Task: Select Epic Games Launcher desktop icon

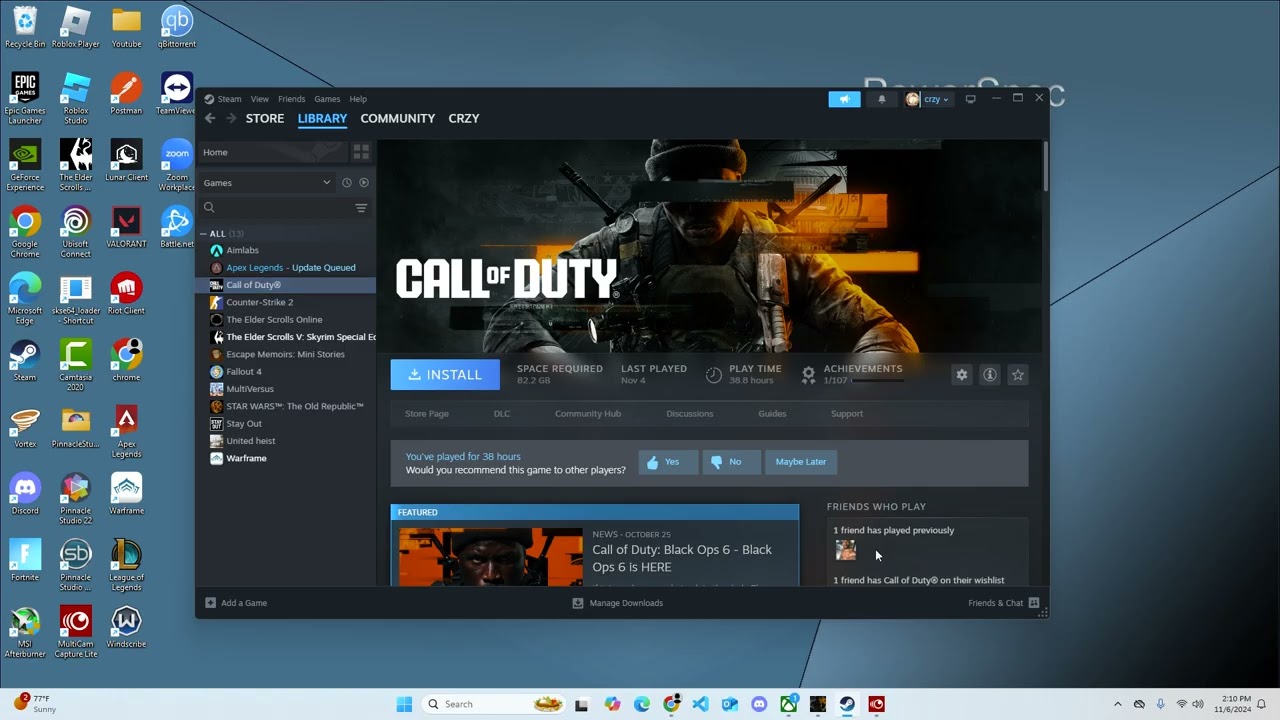Action: [25, 98]
